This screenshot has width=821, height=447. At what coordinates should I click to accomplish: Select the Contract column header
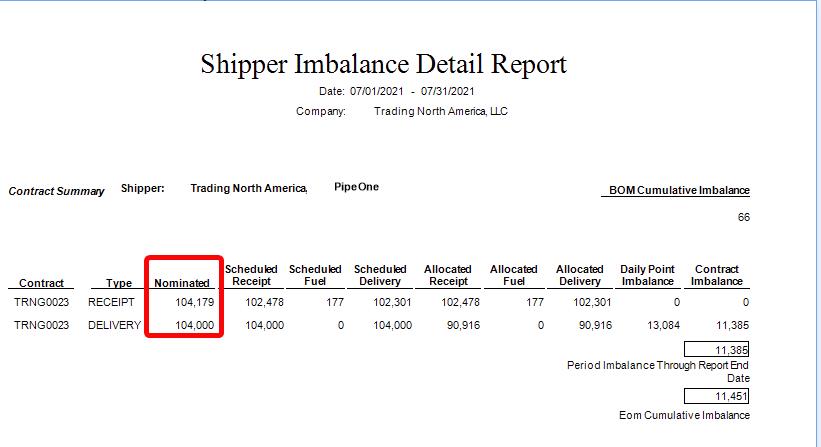tap(41, 283)
